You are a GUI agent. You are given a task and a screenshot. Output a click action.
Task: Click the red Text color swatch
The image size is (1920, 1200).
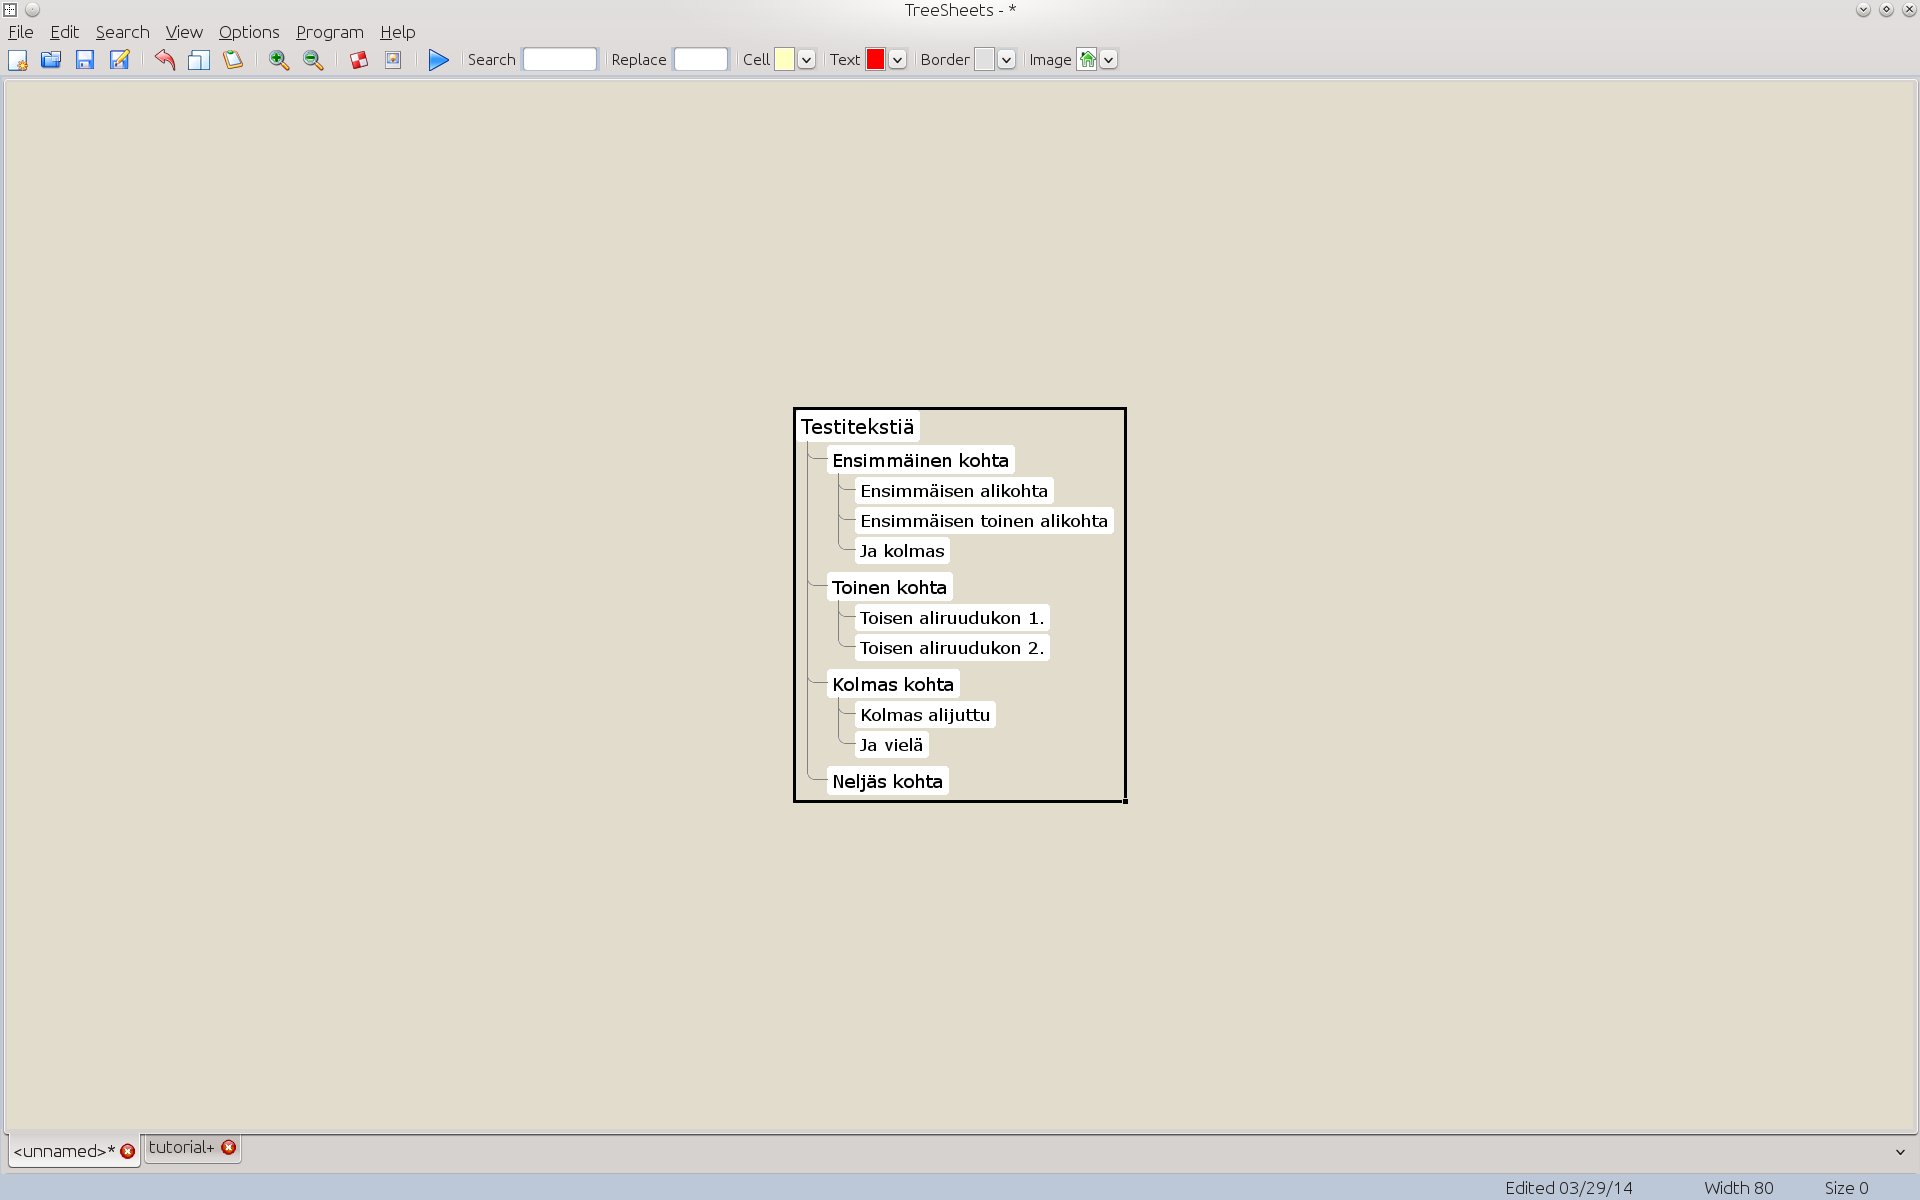(x=875, y=60)
